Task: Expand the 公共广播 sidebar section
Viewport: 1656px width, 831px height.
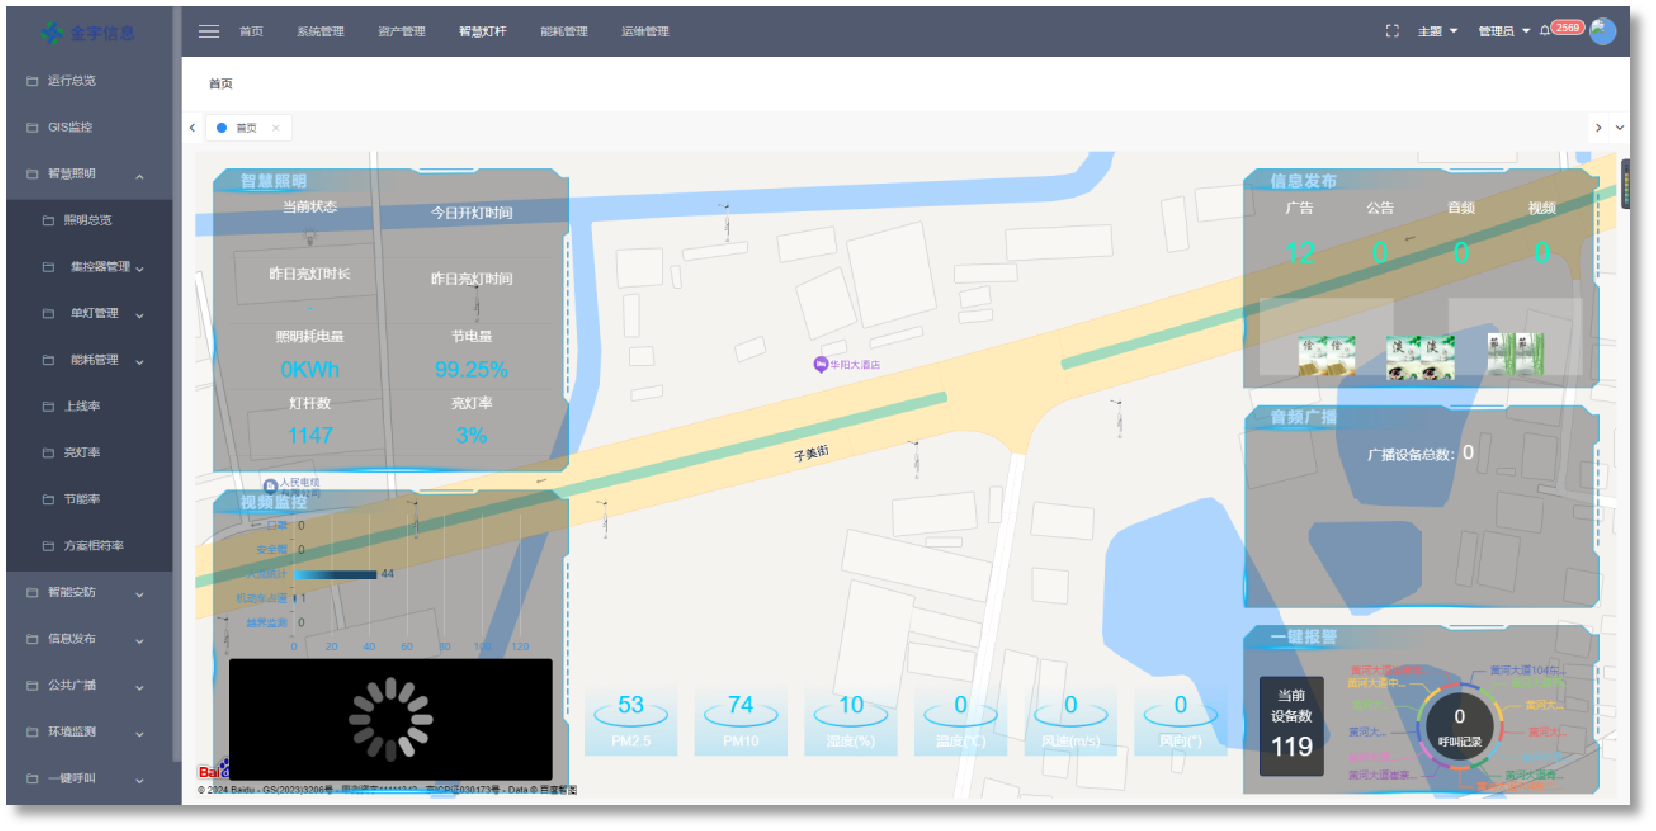Action: click(x=139, y=687)
